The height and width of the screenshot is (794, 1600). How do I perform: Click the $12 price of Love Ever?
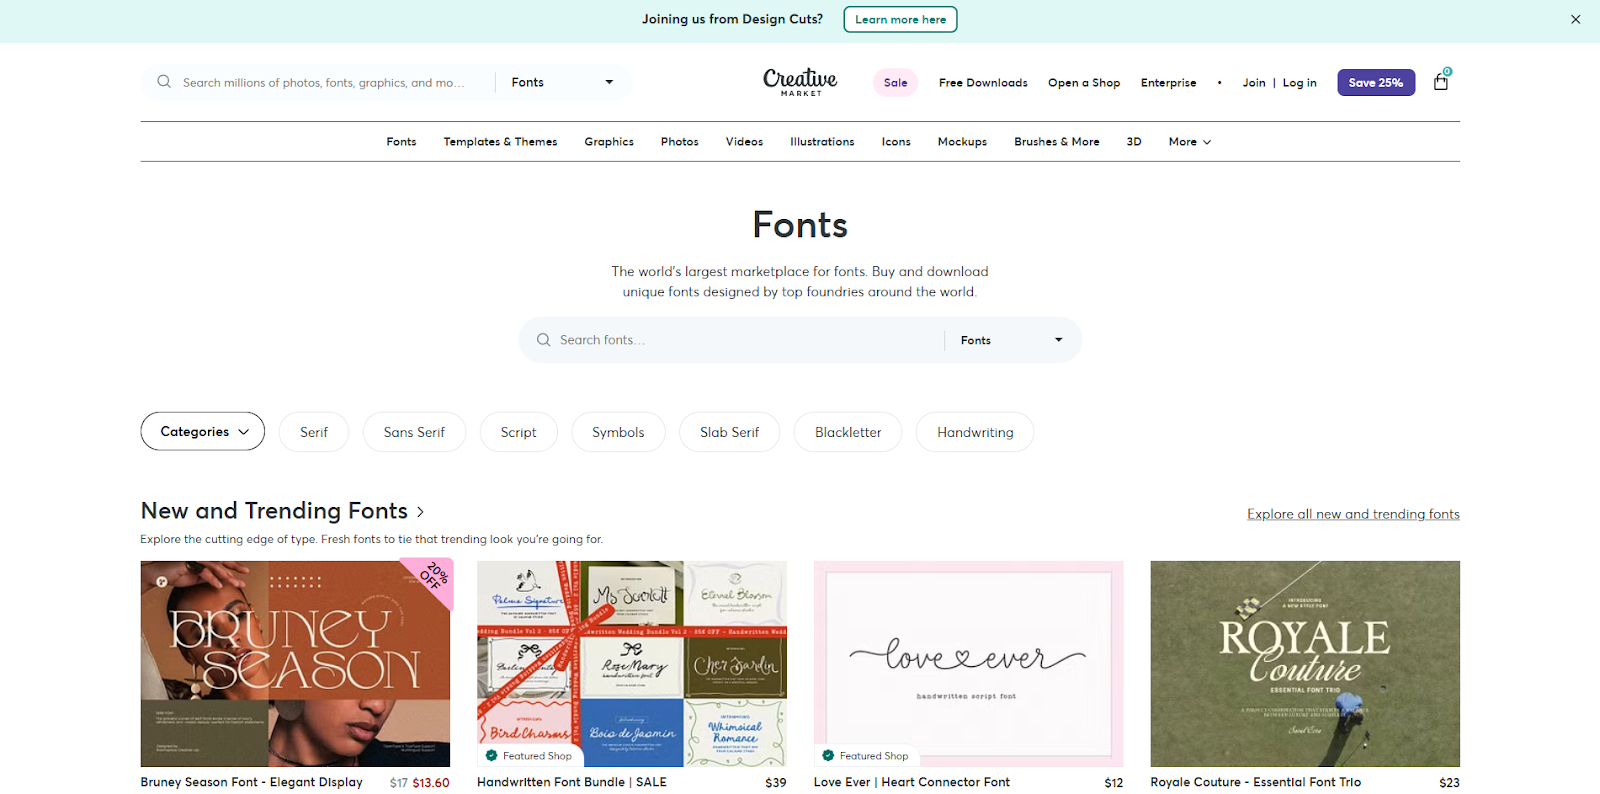(x=1113, y=783)
